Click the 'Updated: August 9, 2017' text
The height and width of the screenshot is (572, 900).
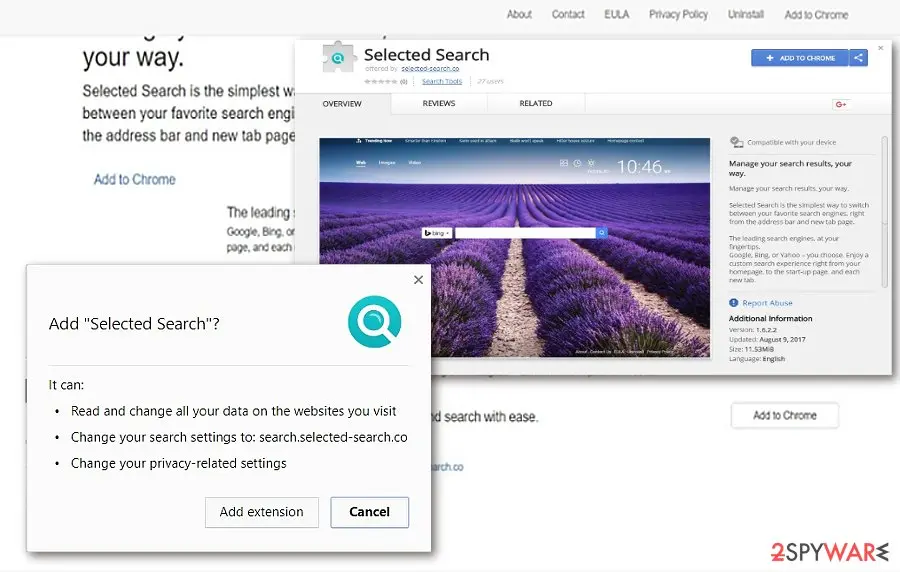point(767,340)
